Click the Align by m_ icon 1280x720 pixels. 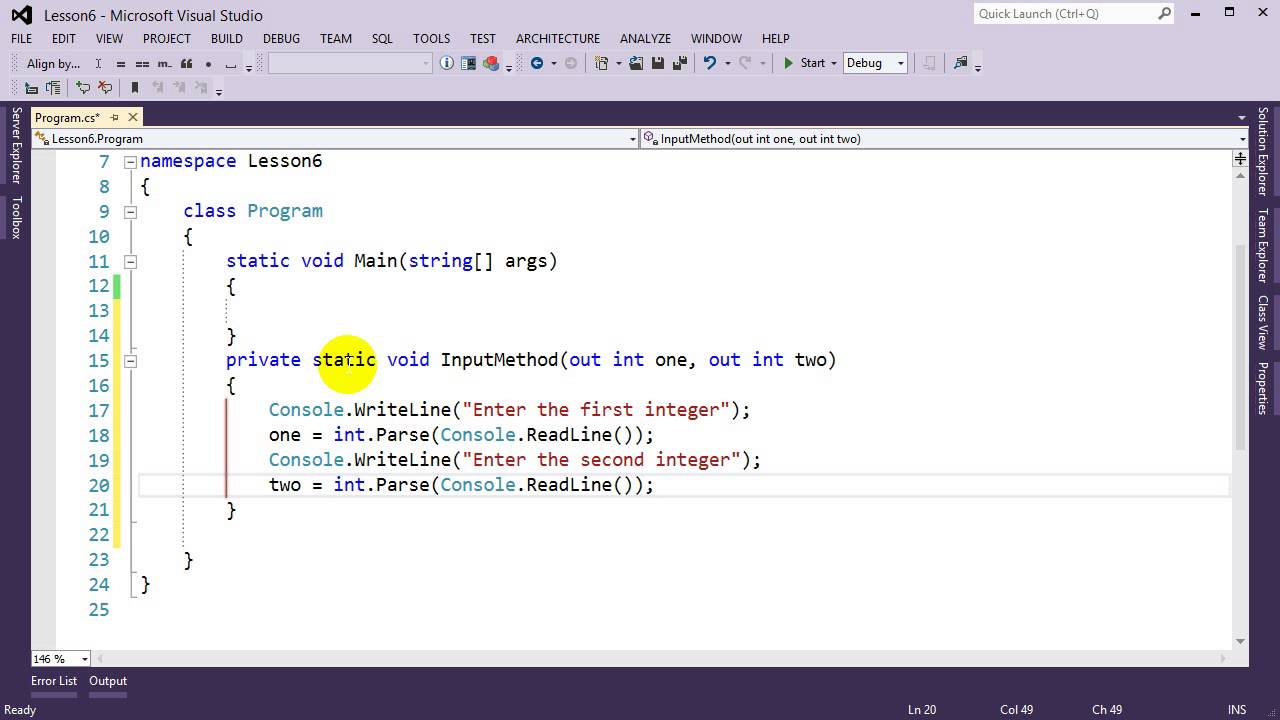(164, 64)
